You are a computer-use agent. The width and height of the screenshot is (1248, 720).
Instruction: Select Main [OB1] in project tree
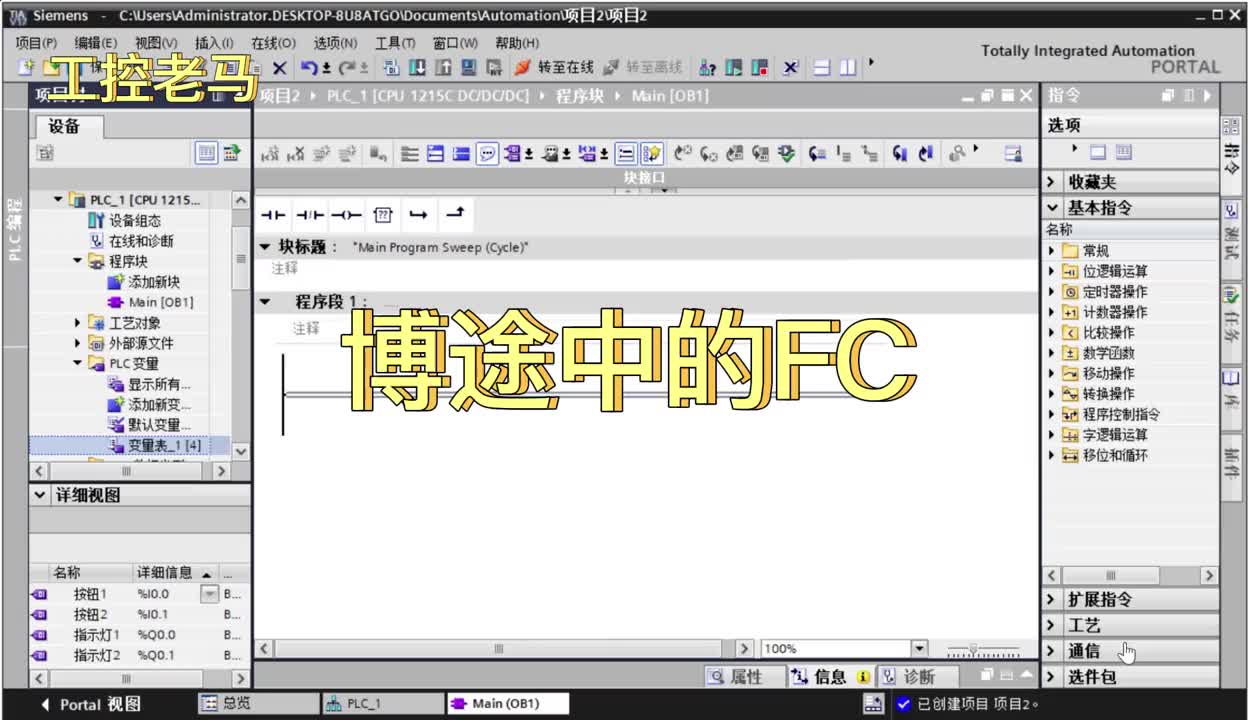click(x=161, y=302)
